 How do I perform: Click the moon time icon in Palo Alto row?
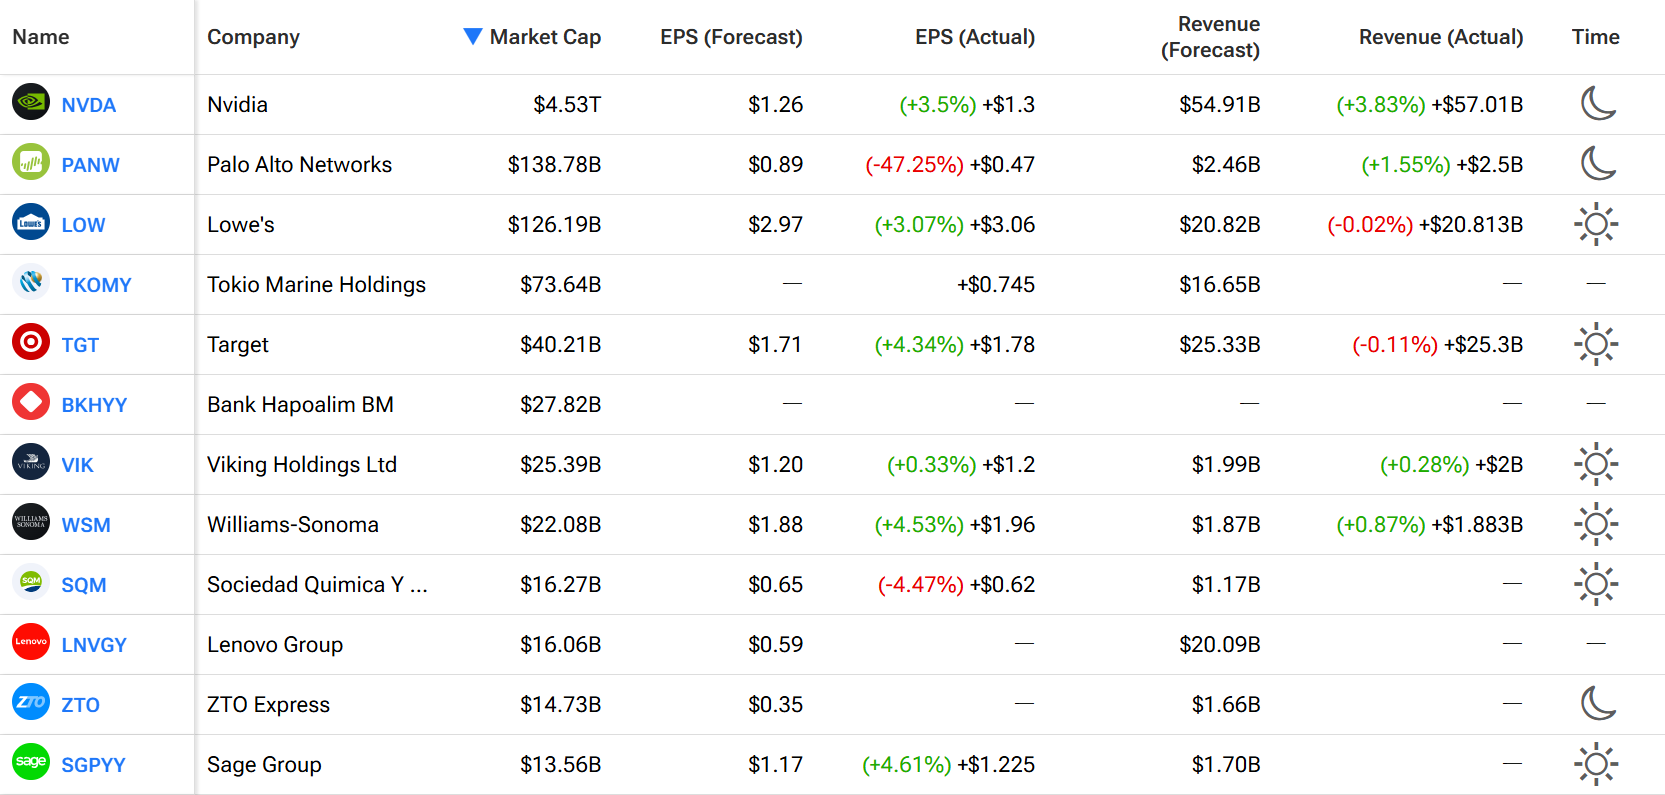[x=1597, y=163]
